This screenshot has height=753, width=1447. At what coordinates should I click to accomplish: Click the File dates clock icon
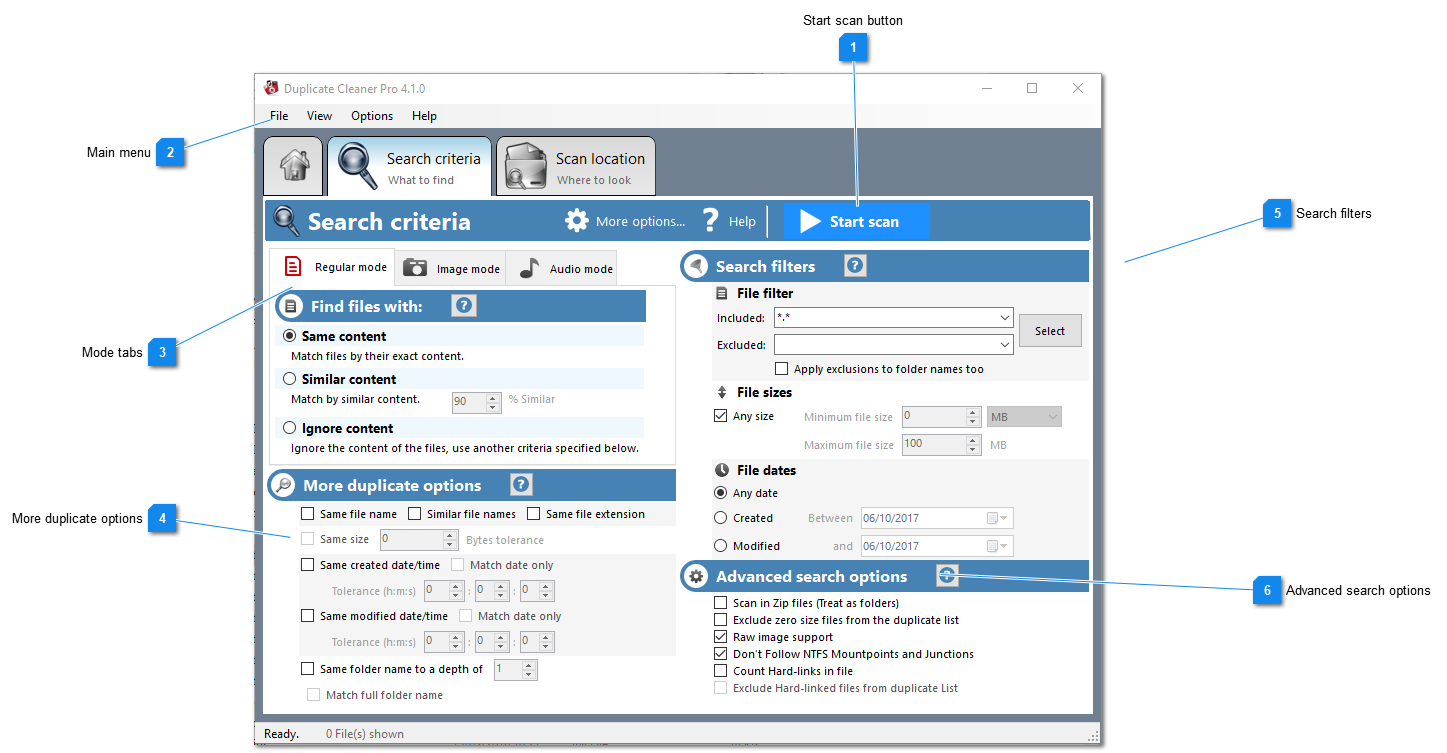722,470
